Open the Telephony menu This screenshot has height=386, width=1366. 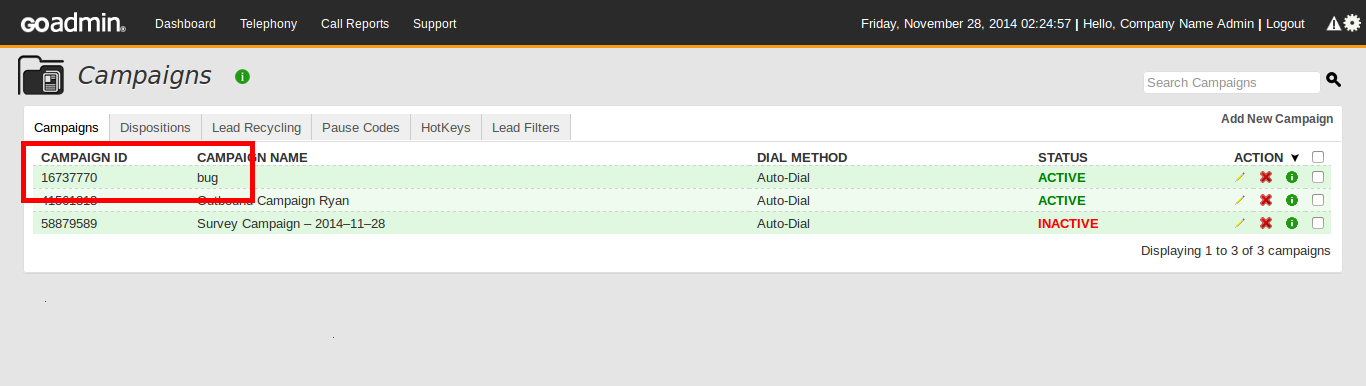pyautogui.click(x=268, y=24)
